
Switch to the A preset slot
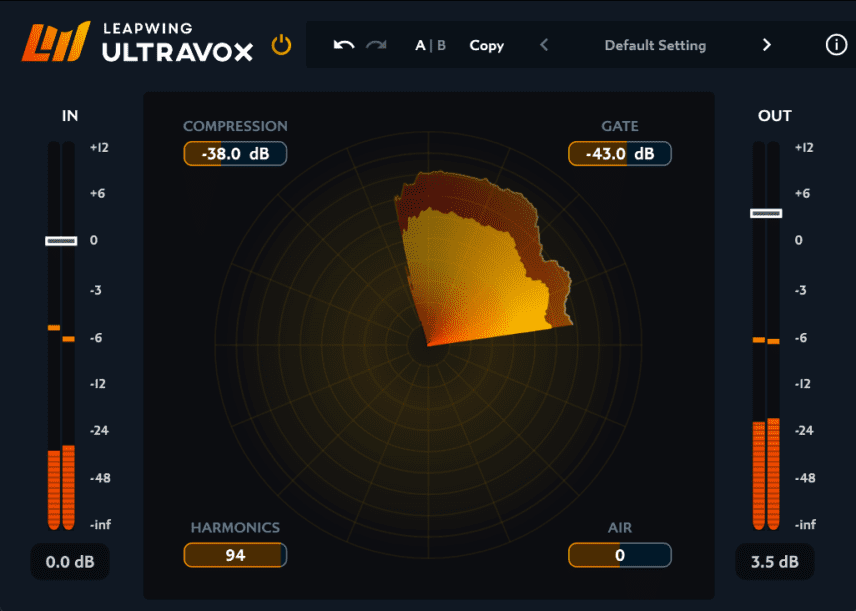tap(420, 45)
